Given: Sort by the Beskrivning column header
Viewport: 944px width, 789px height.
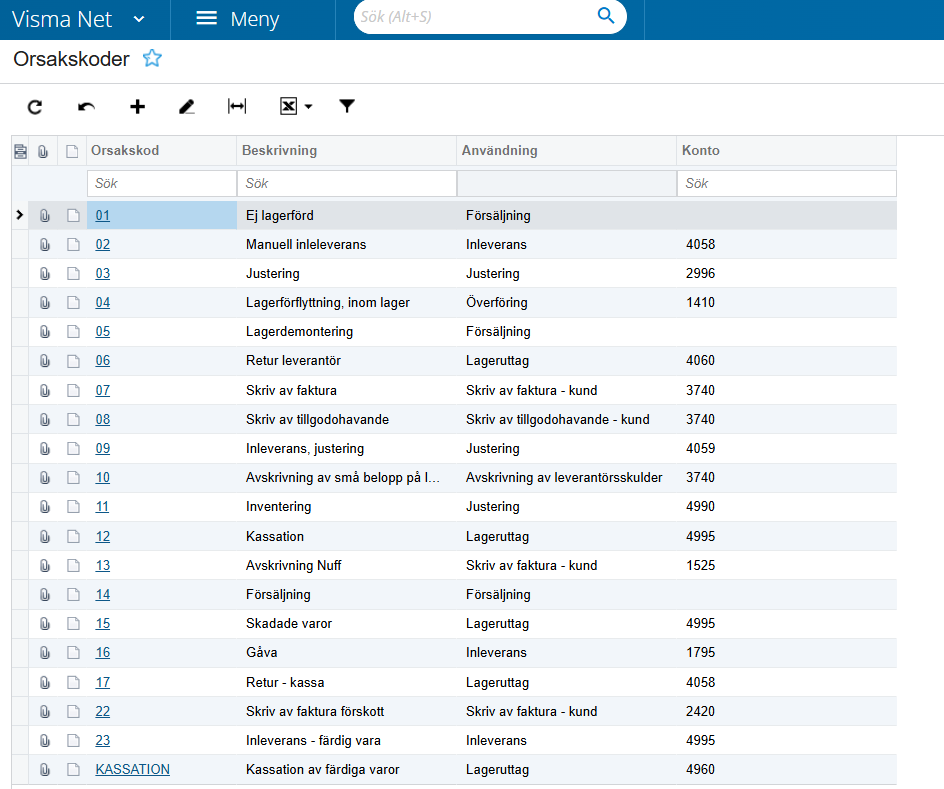Looking at the screenshot, I should 279,150.
